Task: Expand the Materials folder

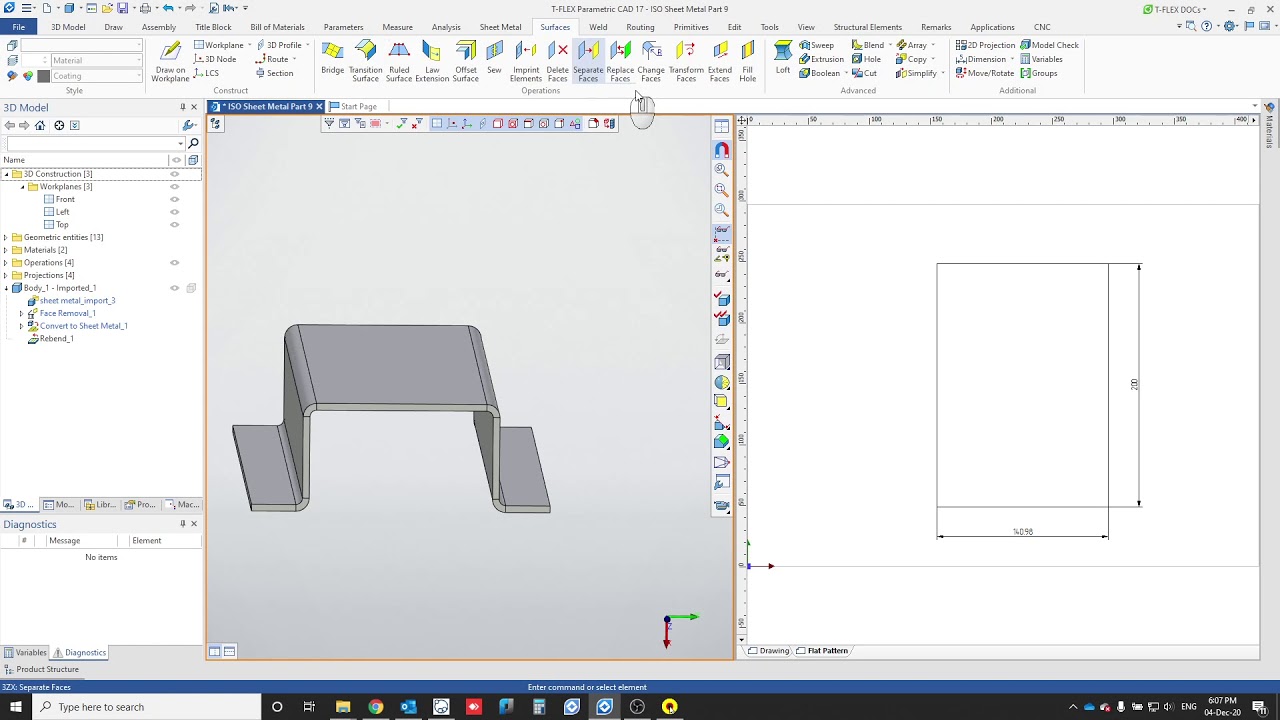Action: tap(6, 250)
